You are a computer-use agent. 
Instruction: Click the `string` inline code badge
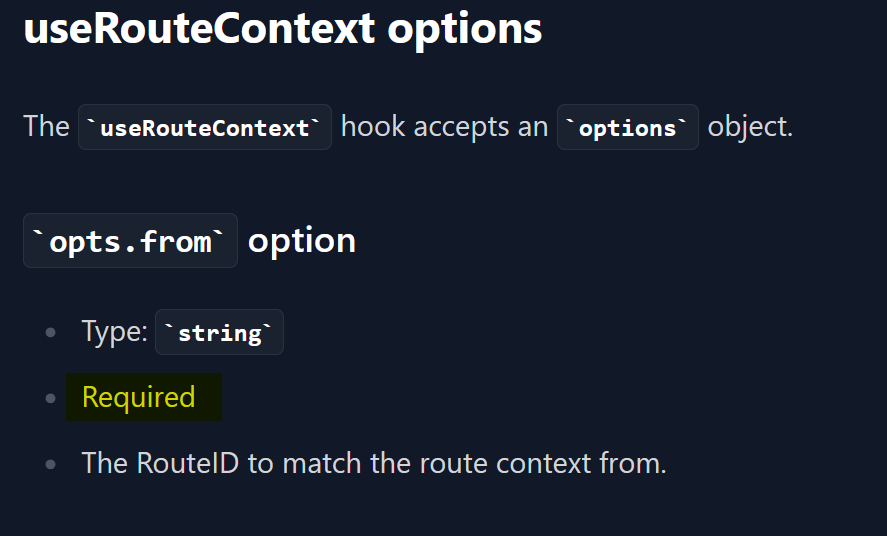[219, 333]
